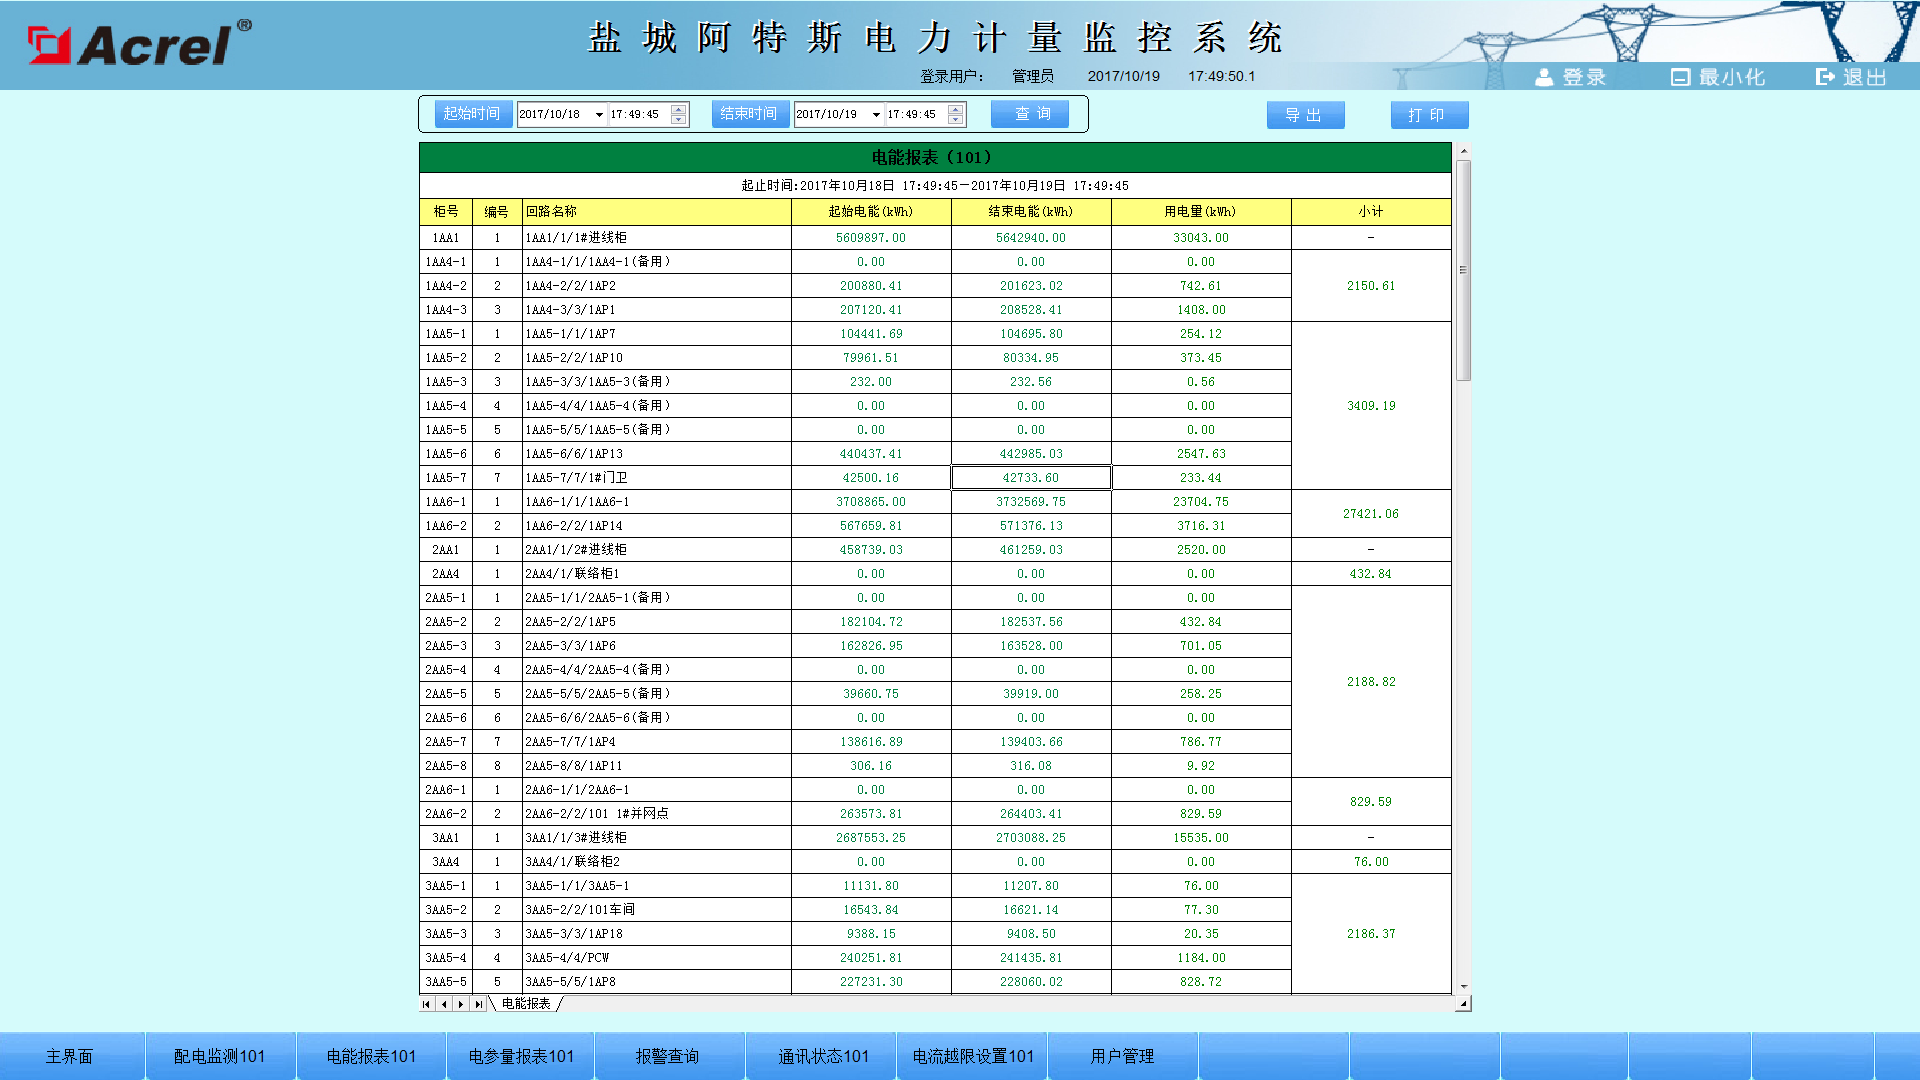Viewport: 1920px width, 1080px height.
Task: Open end date dropdown 2017/10/19
Action: point(876,115)
